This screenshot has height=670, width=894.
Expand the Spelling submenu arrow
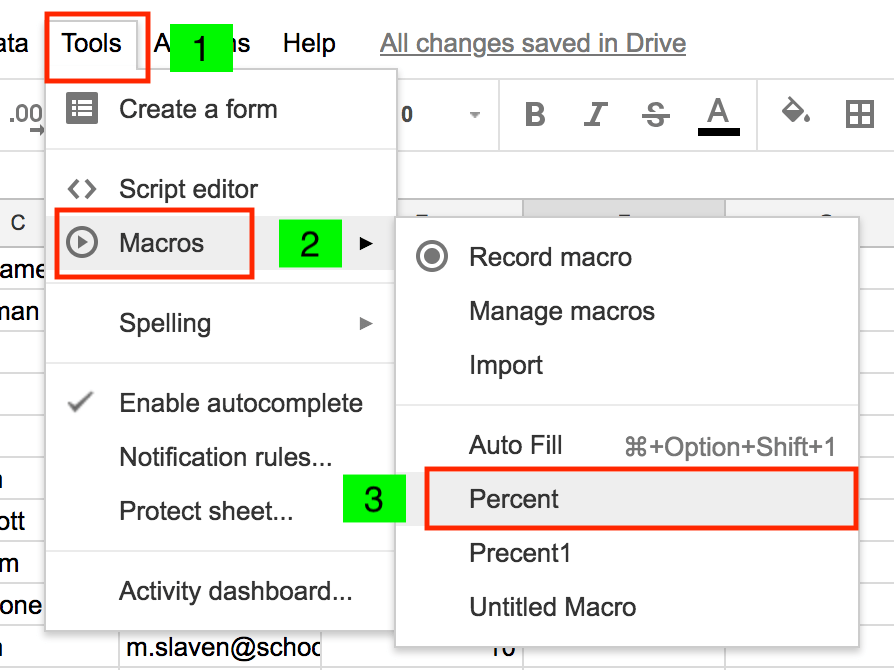pyautogui.click(x=366, y=323)
